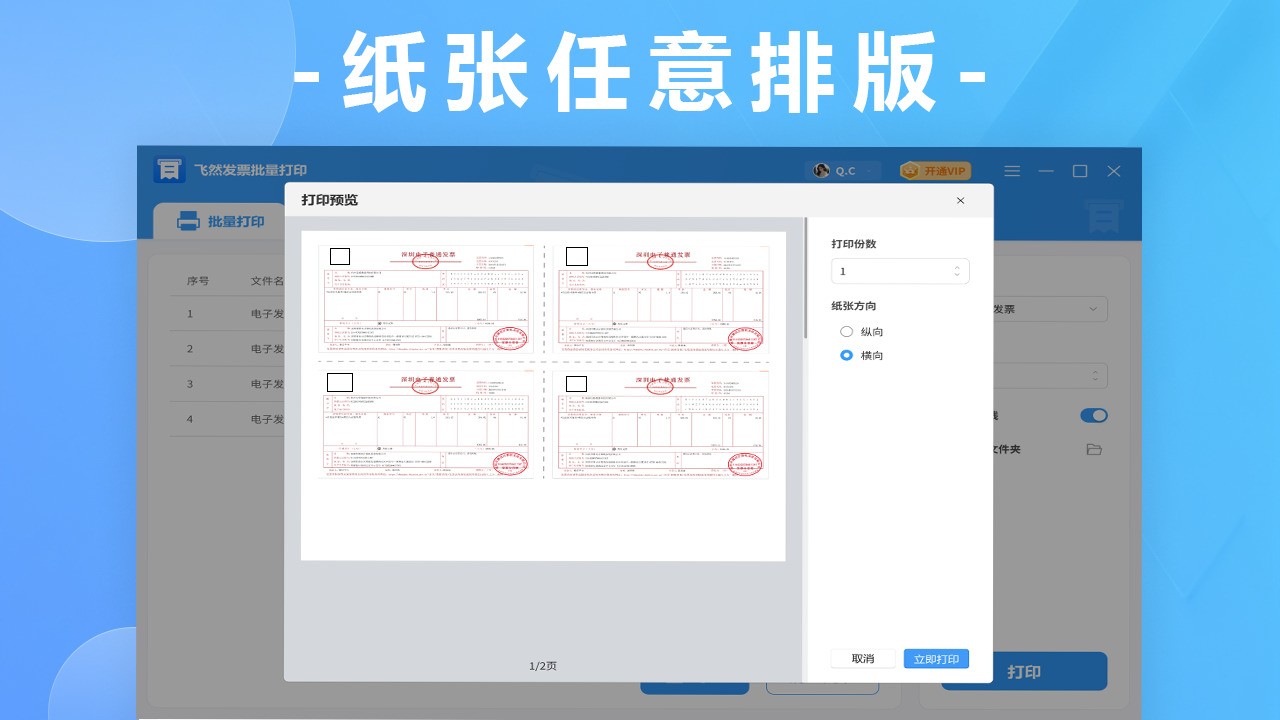This screenshot has height=720, width=1280.
Task: Click the folder icon to browse folder
Action: click(x=1094, y=450)
